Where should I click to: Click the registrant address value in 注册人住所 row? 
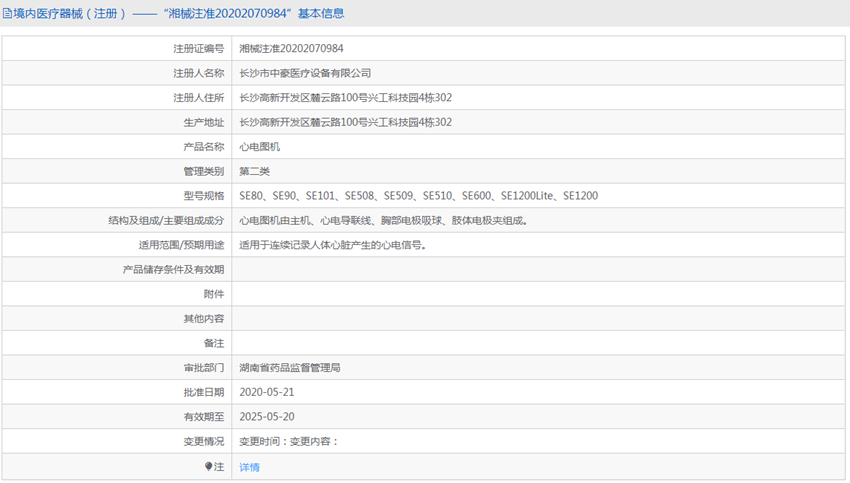coord(345,98)
